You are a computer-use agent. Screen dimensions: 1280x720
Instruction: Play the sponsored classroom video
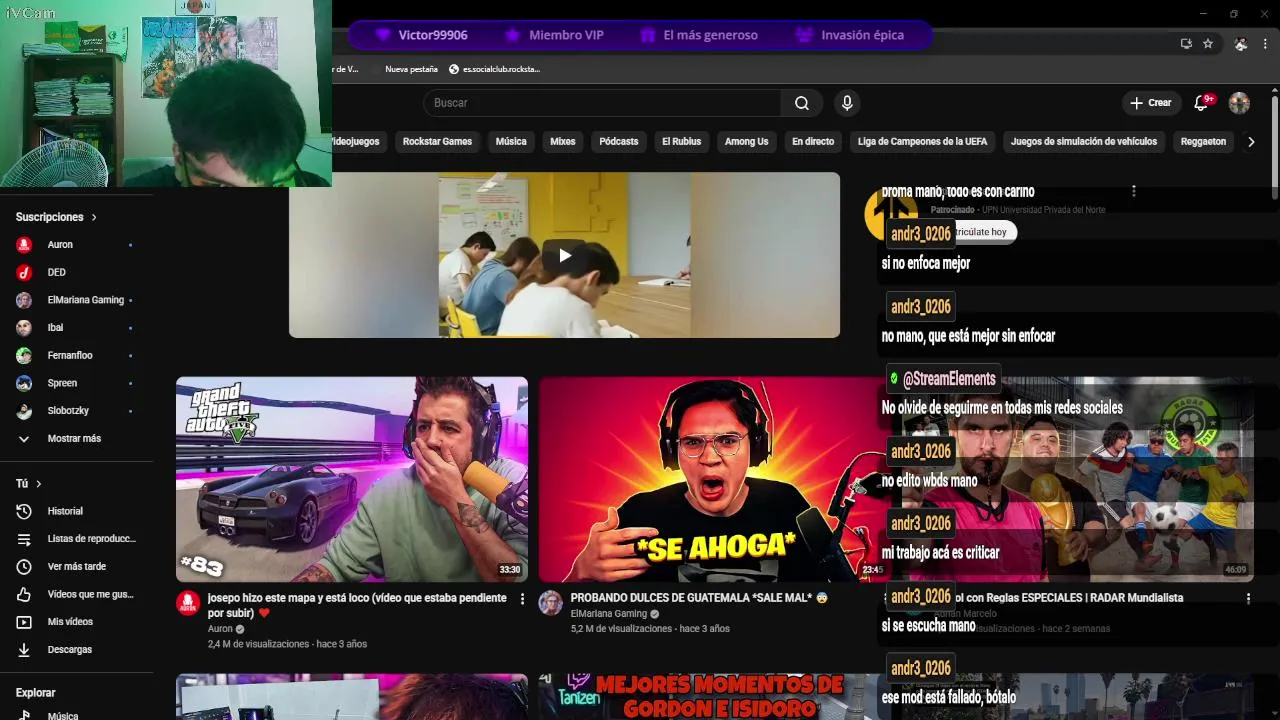565,255
